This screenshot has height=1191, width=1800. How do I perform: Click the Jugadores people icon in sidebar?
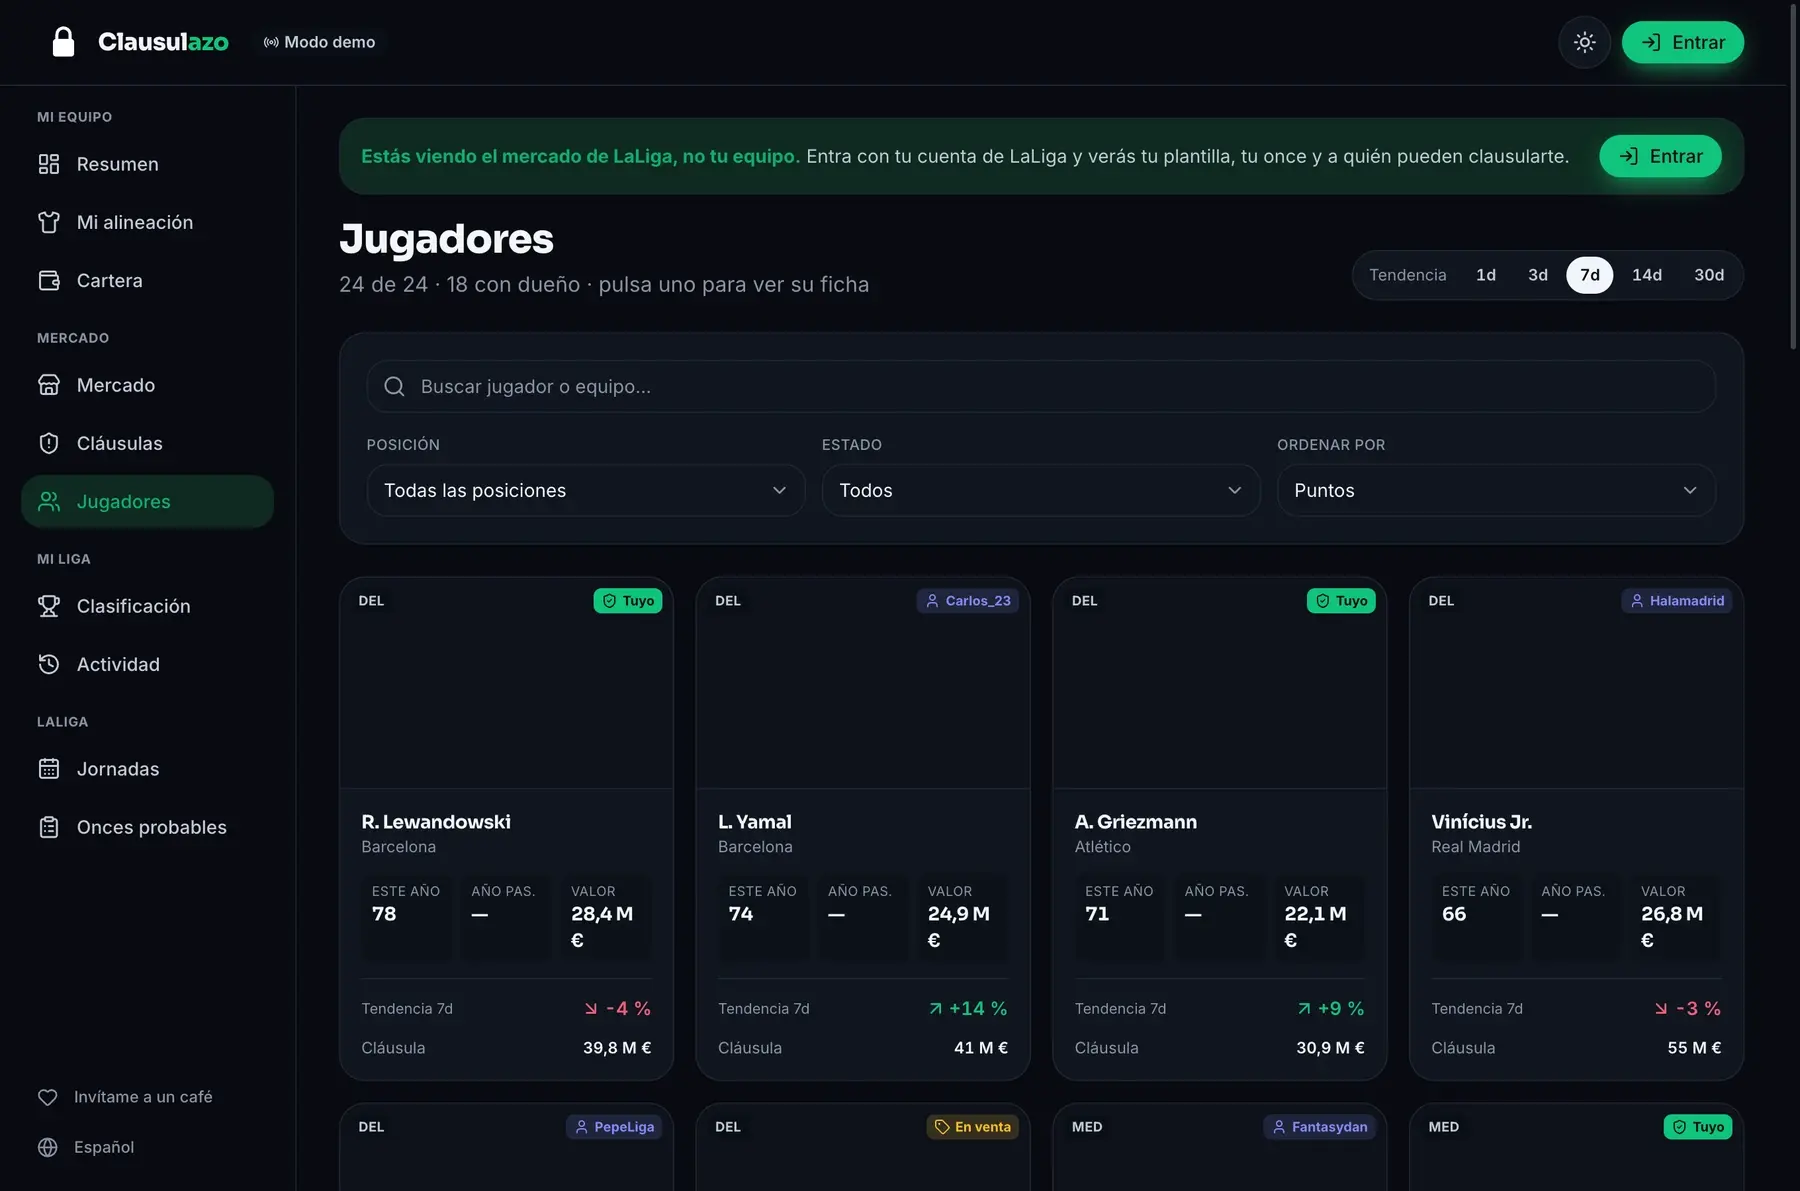pyautogui.click(x=49, y=501)
